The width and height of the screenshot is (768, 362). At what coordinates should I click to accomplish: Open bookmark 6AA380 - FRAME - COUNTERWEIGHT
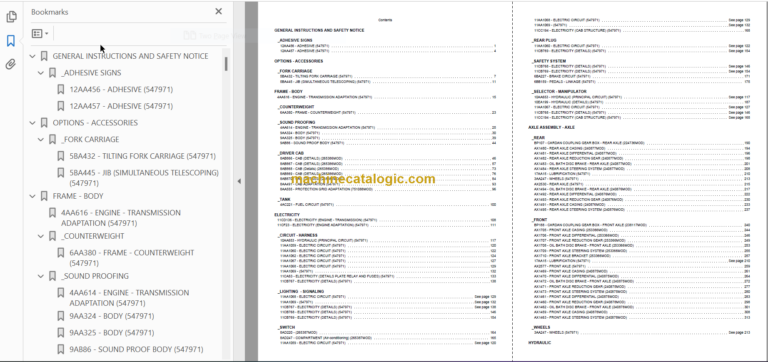[132, 258]
